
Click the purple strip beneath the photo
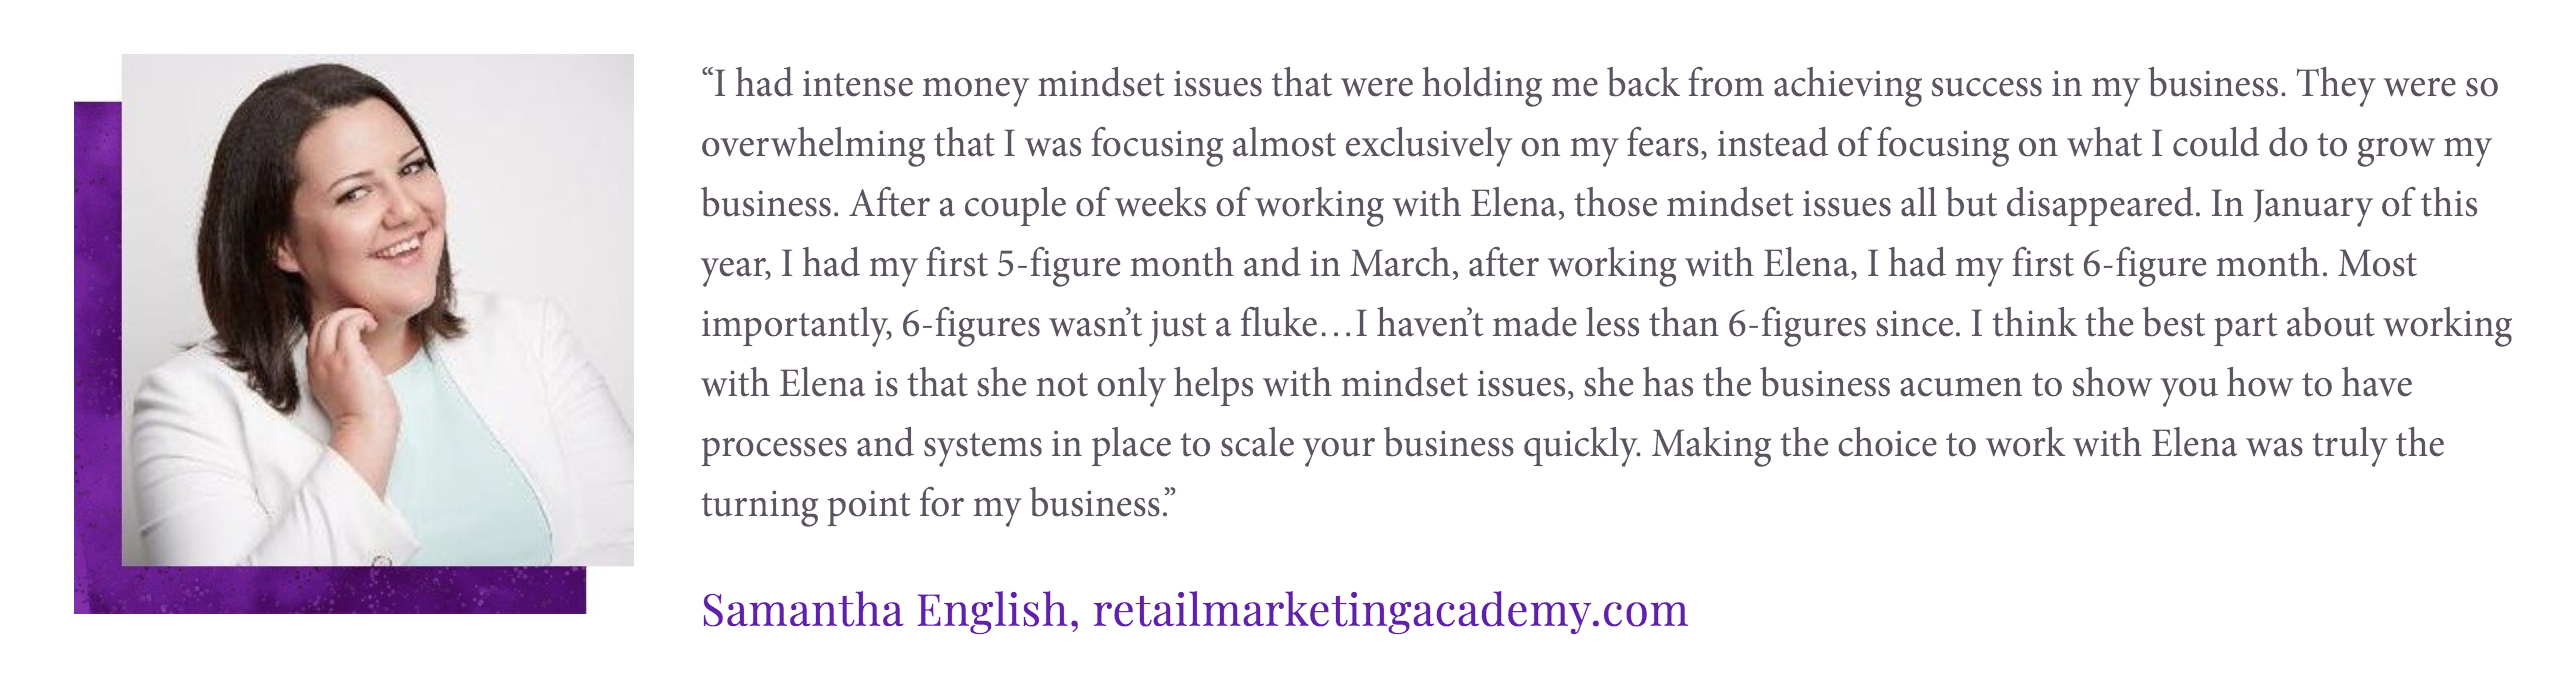click(354, 590)
